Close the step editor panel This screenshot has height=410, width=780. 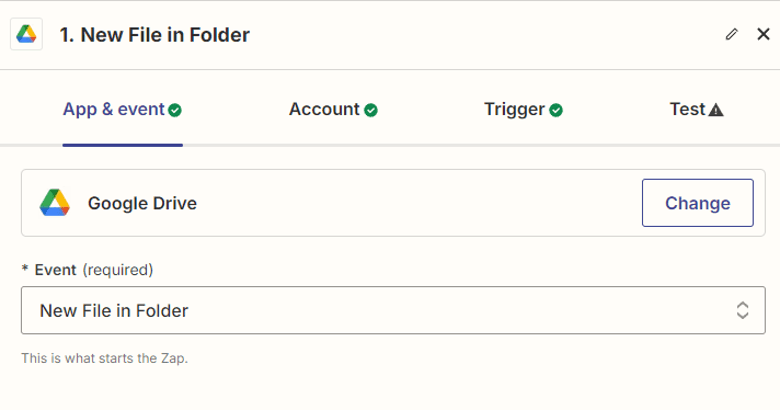[x=762, y=35]
